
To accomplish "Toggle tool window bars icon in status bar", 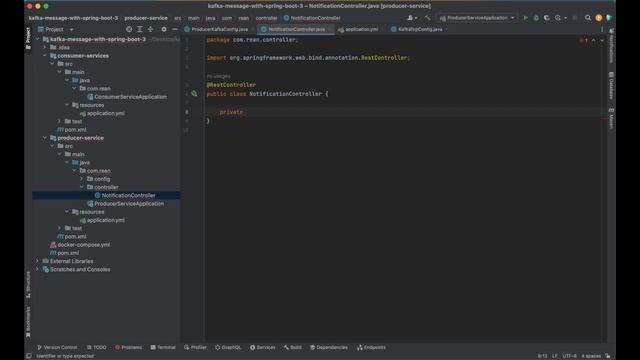I will 29,356.
